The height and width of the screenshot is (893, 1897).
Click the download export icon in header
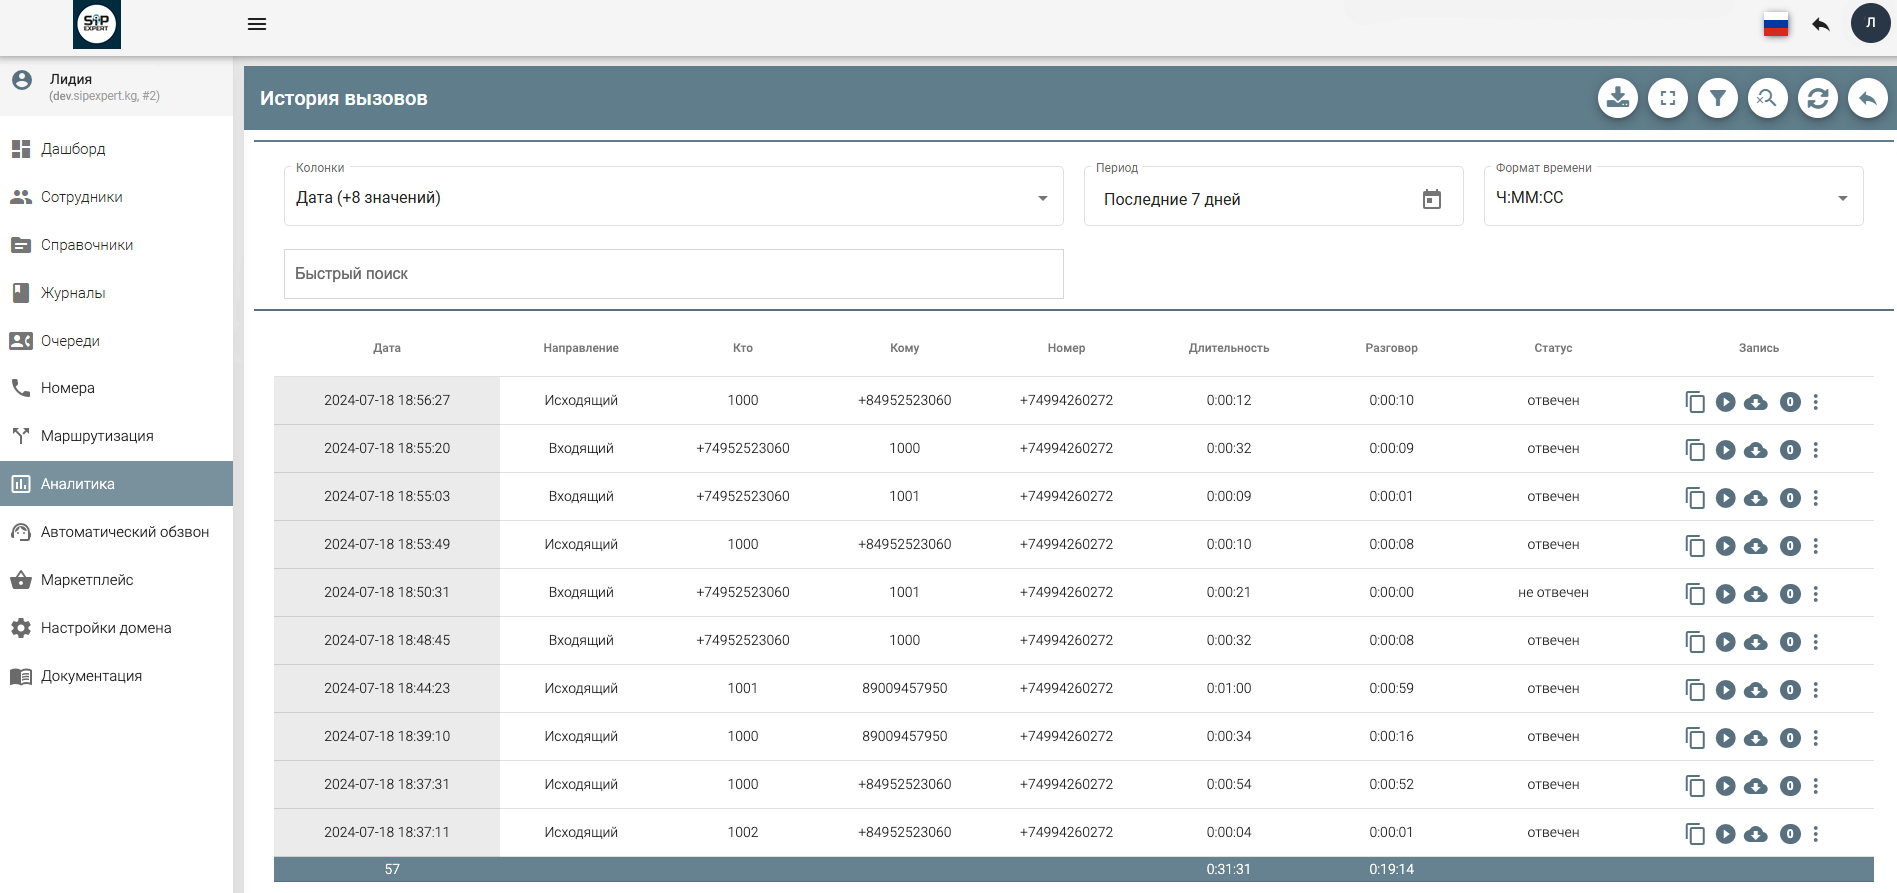(1617, 99)
